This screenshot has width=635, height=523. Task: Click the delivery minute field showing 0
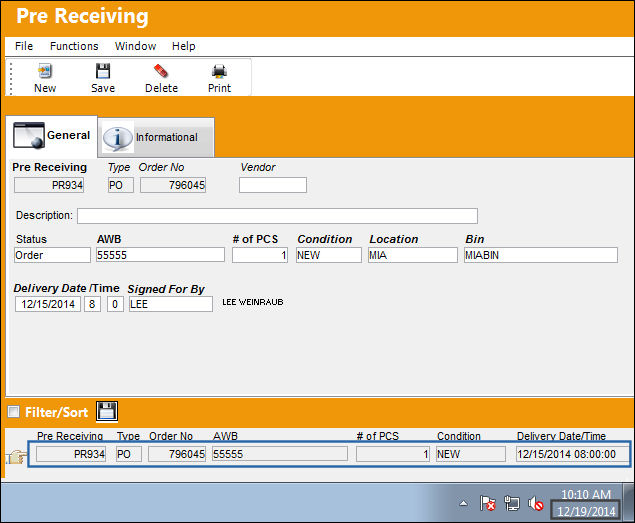coord(115,304)
